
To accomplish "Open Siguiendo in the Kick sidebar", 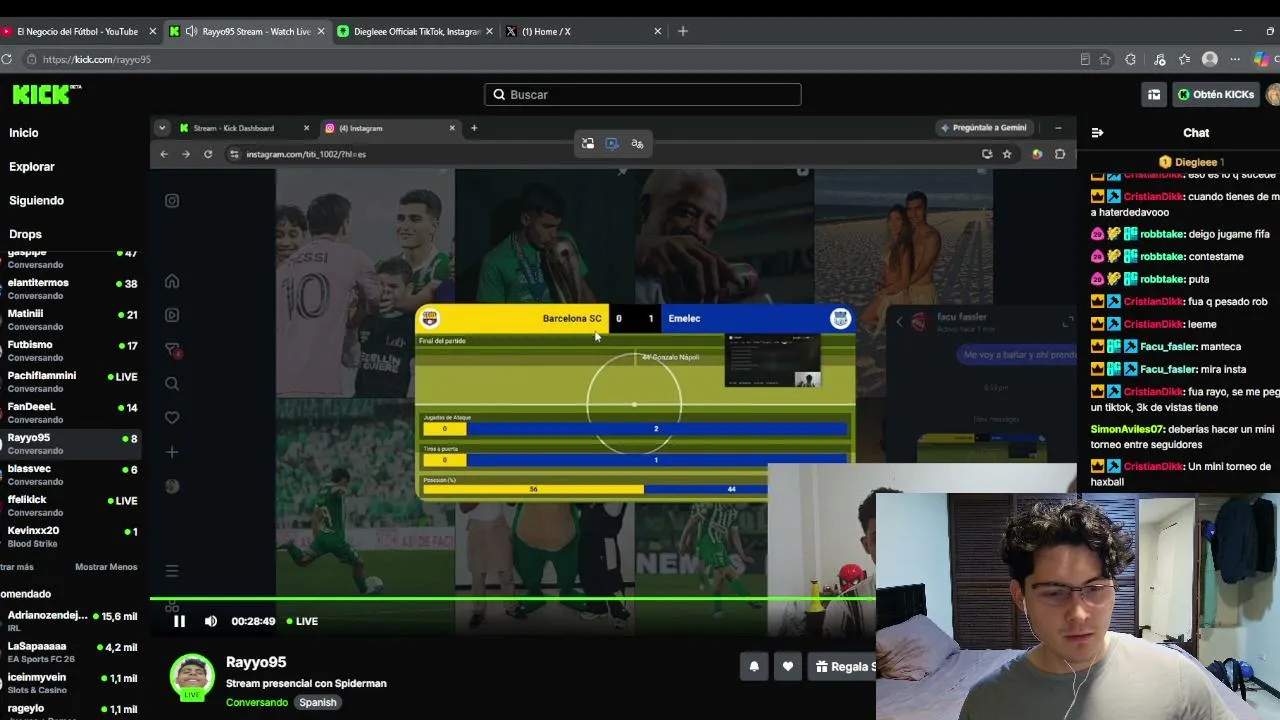I will [36, 200].
